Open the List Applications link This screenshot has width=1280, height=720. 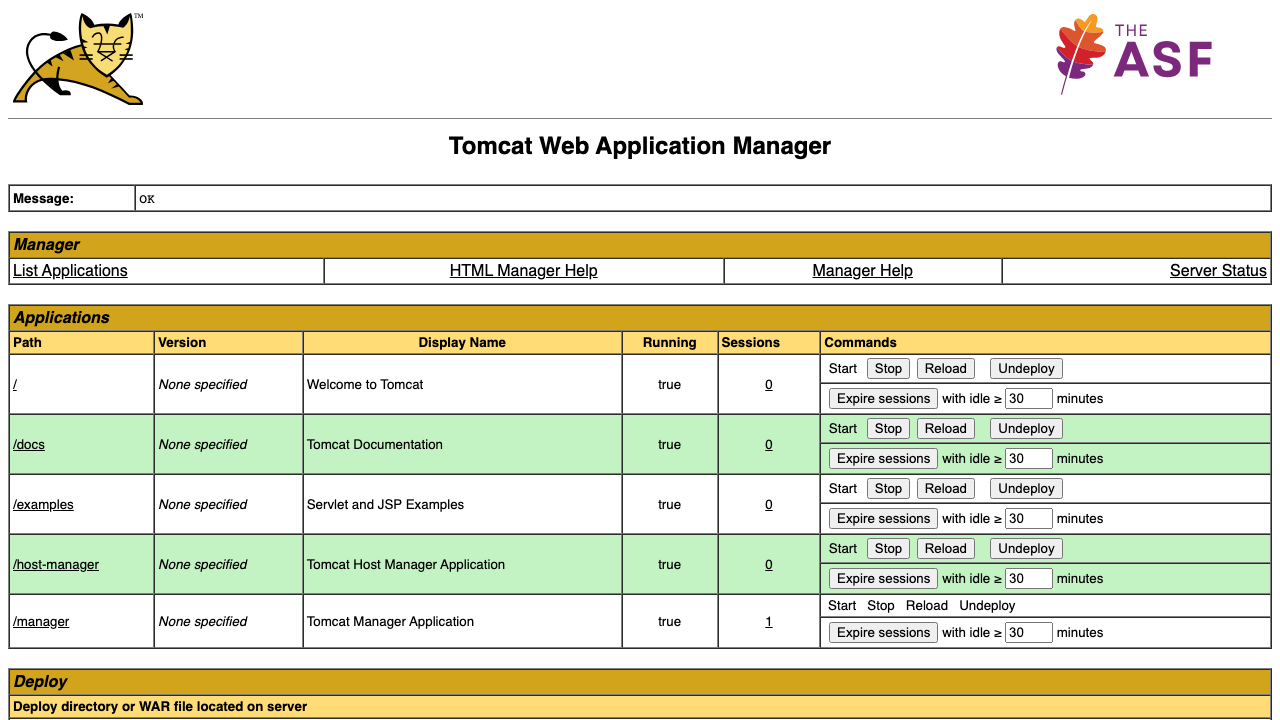tap(70, 271)
